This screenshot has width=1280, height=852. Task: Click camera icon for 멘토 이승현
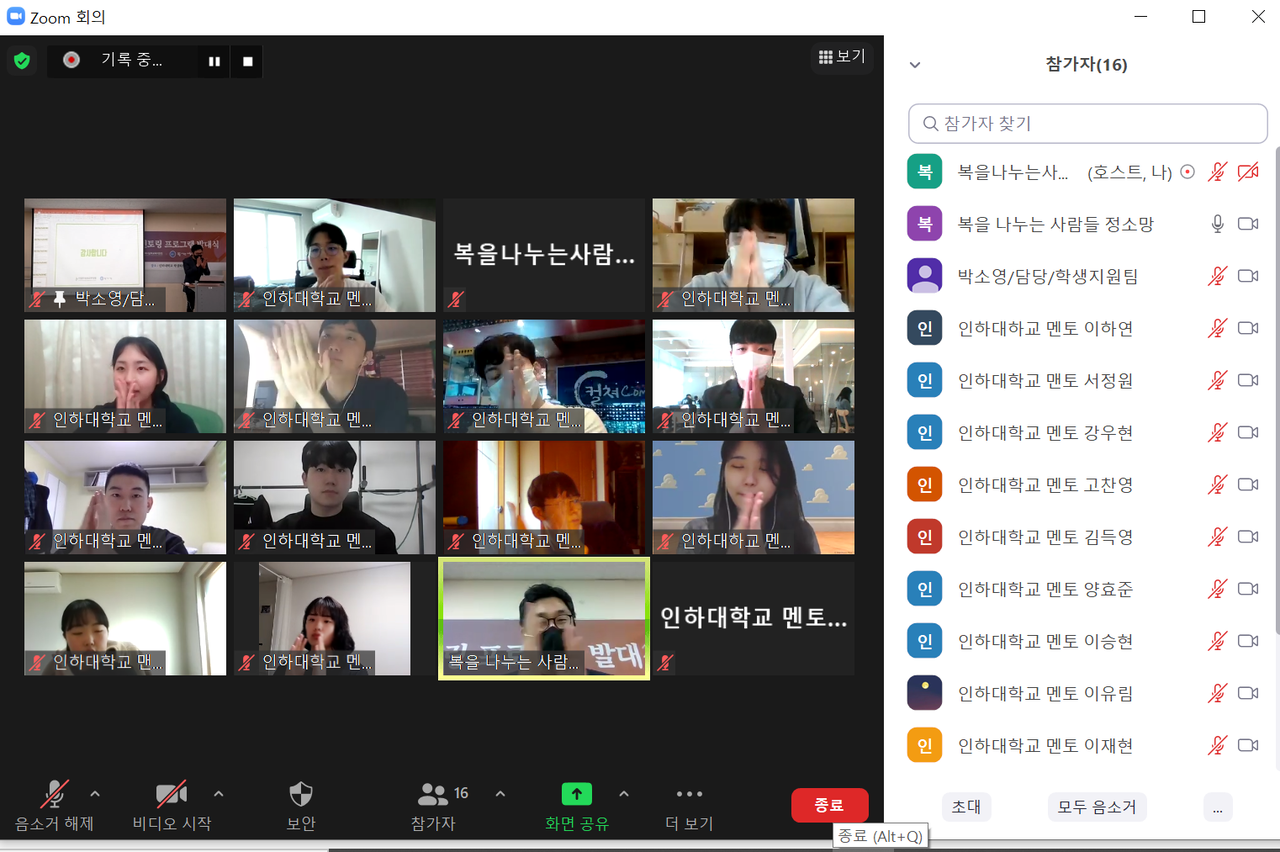1248,640
